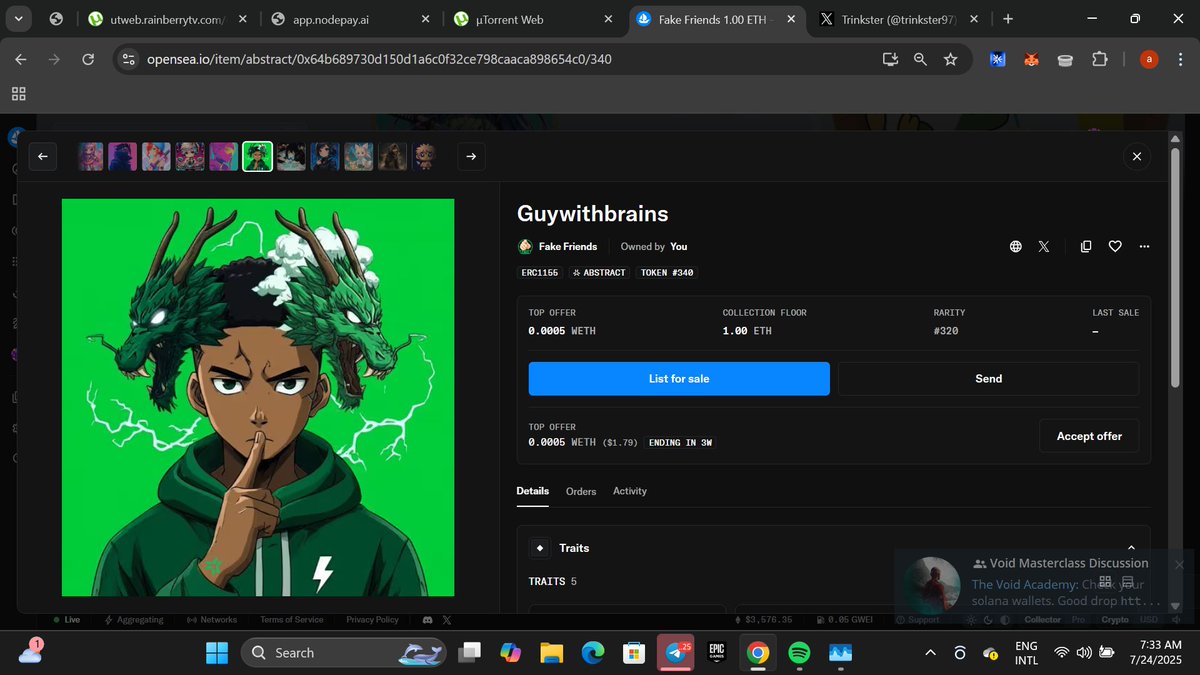The height and width of the screenshot is (675, 1200).
Task: Open the Discord icon in footer
Action: click(x=428, y=620)
